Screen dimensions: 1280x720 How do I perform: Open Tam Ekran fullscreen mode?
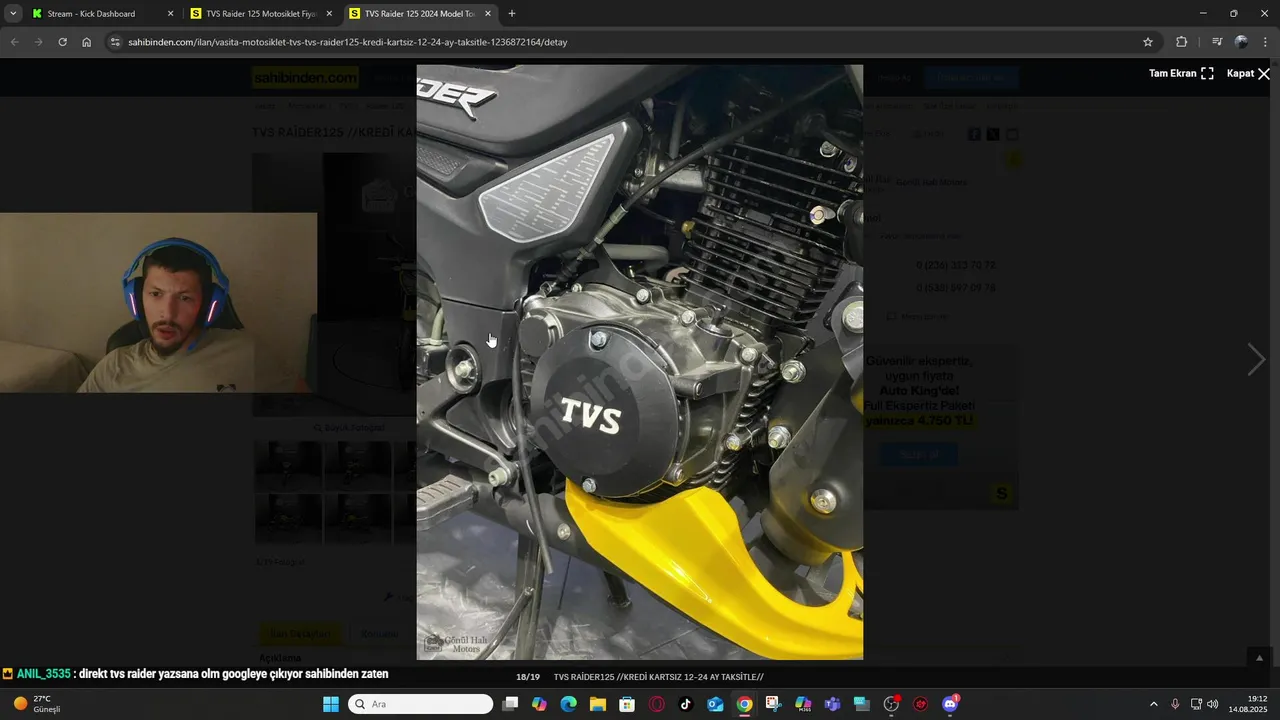tap(1181, 74)
